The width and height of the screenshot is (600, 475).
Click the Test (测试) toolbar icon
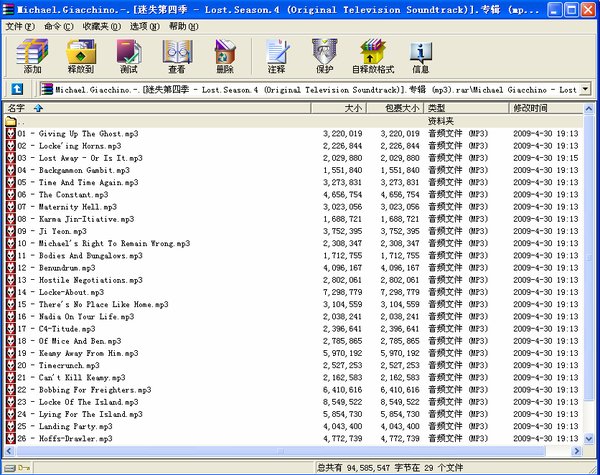129,56
